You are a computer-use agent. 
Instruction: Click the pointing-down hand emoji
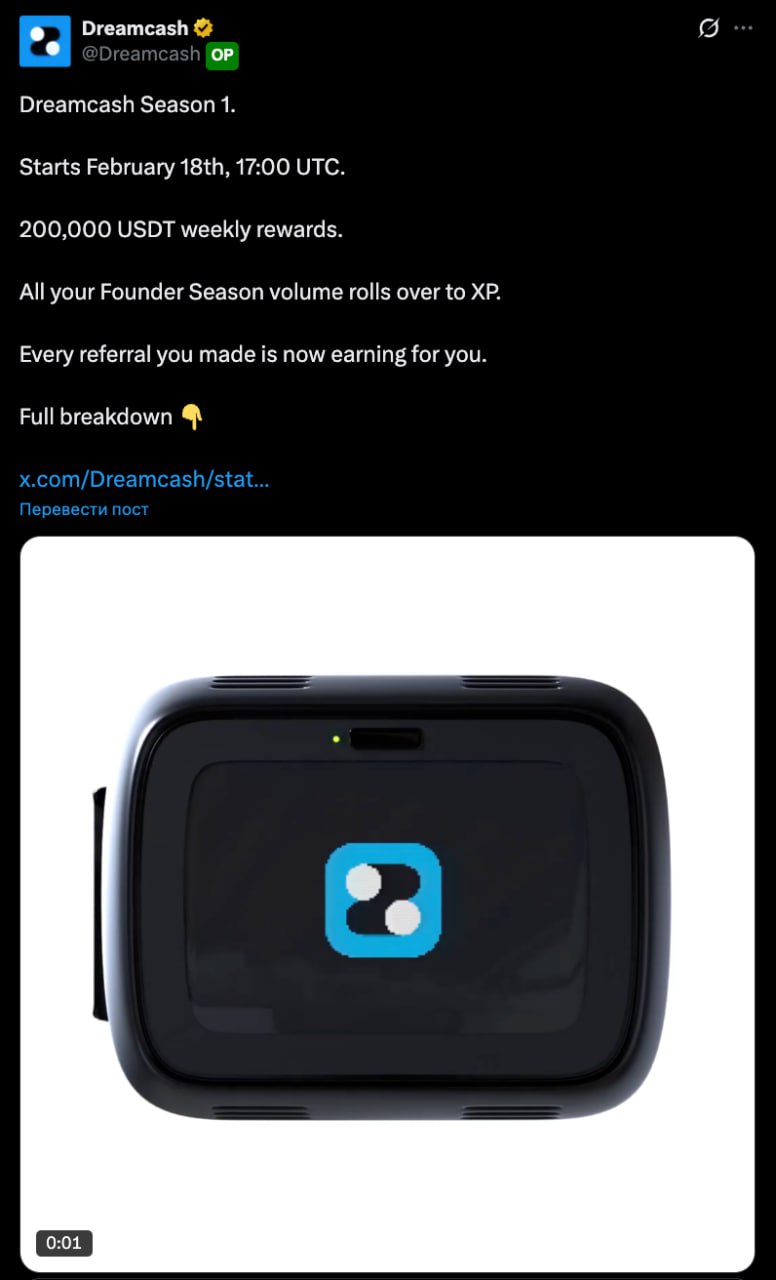[192, 417]
